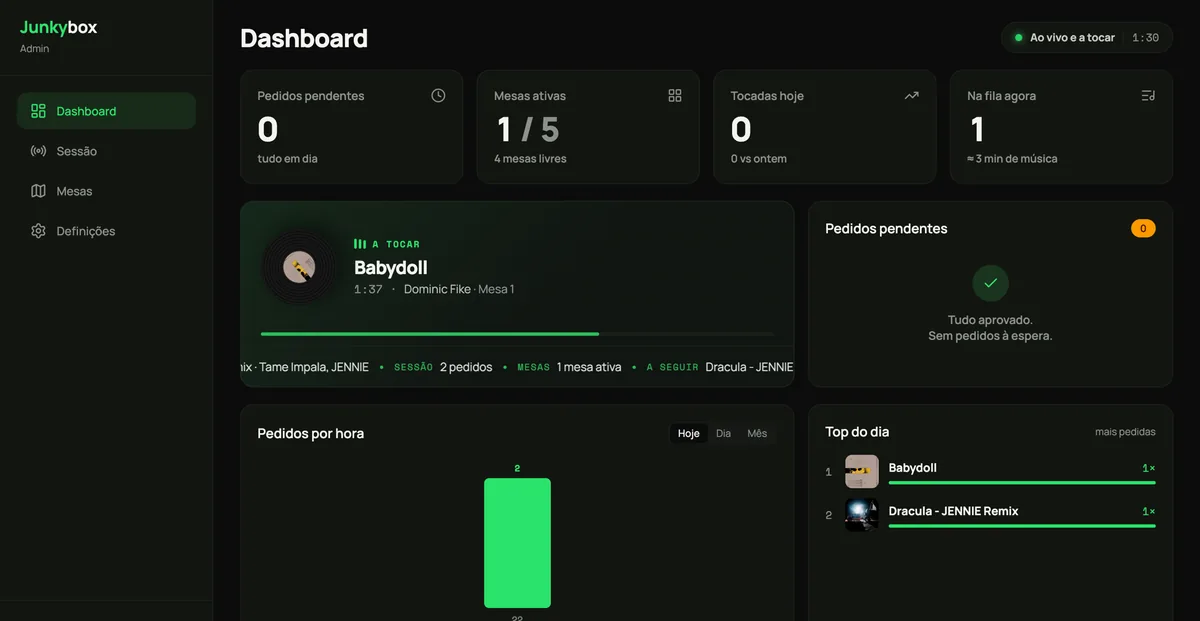This screenshot has height=621, width=1200.
Task: Click the grid icon on Mesas ativas card
Action: tap(675, 96)
